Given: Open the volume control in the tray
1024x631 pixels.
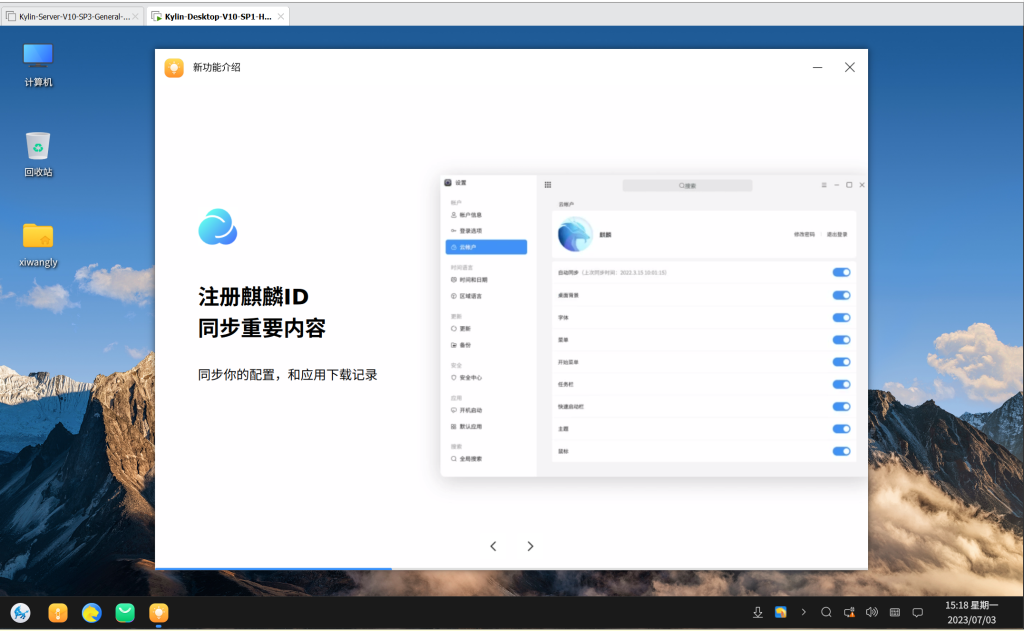Looking at the screenshot, I should point(872,613).
